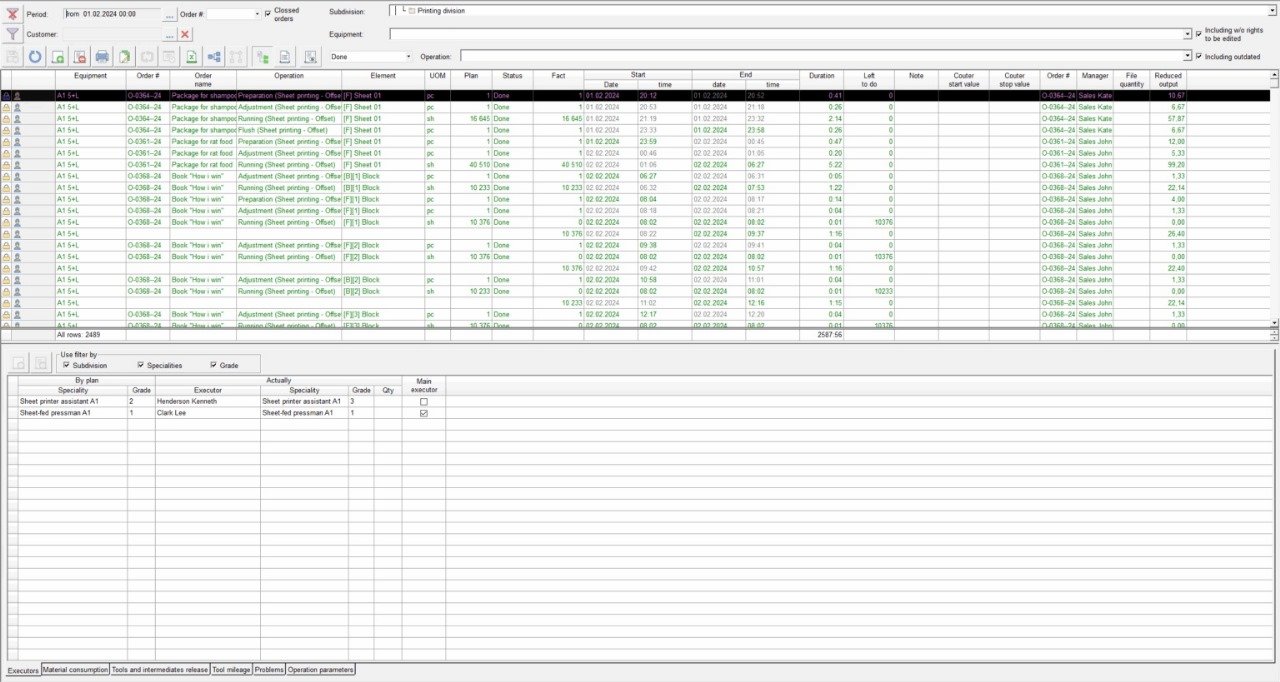The image size is (1280, 682).
Task: Expand the Order # dropdown
Action: [x=256, y=14]
